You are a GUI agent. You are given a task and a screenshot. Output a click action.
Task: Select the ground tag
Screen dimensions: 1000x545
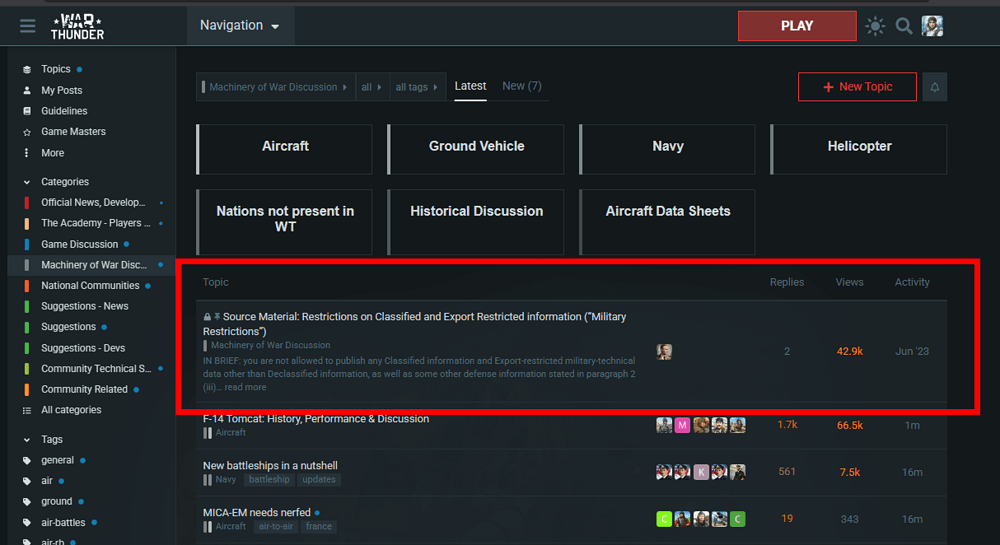pyautogui.click(x=56, y=501)
